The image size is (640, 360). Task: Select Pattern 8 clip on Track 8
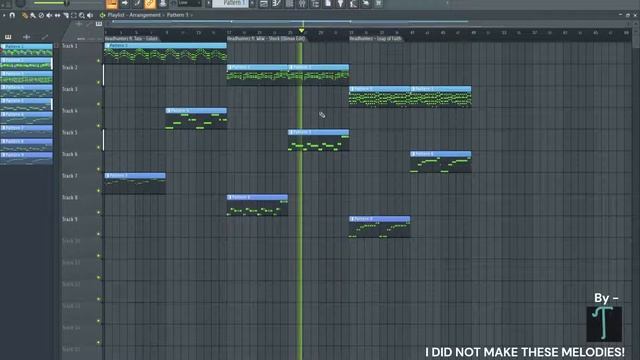pos(258,205)
